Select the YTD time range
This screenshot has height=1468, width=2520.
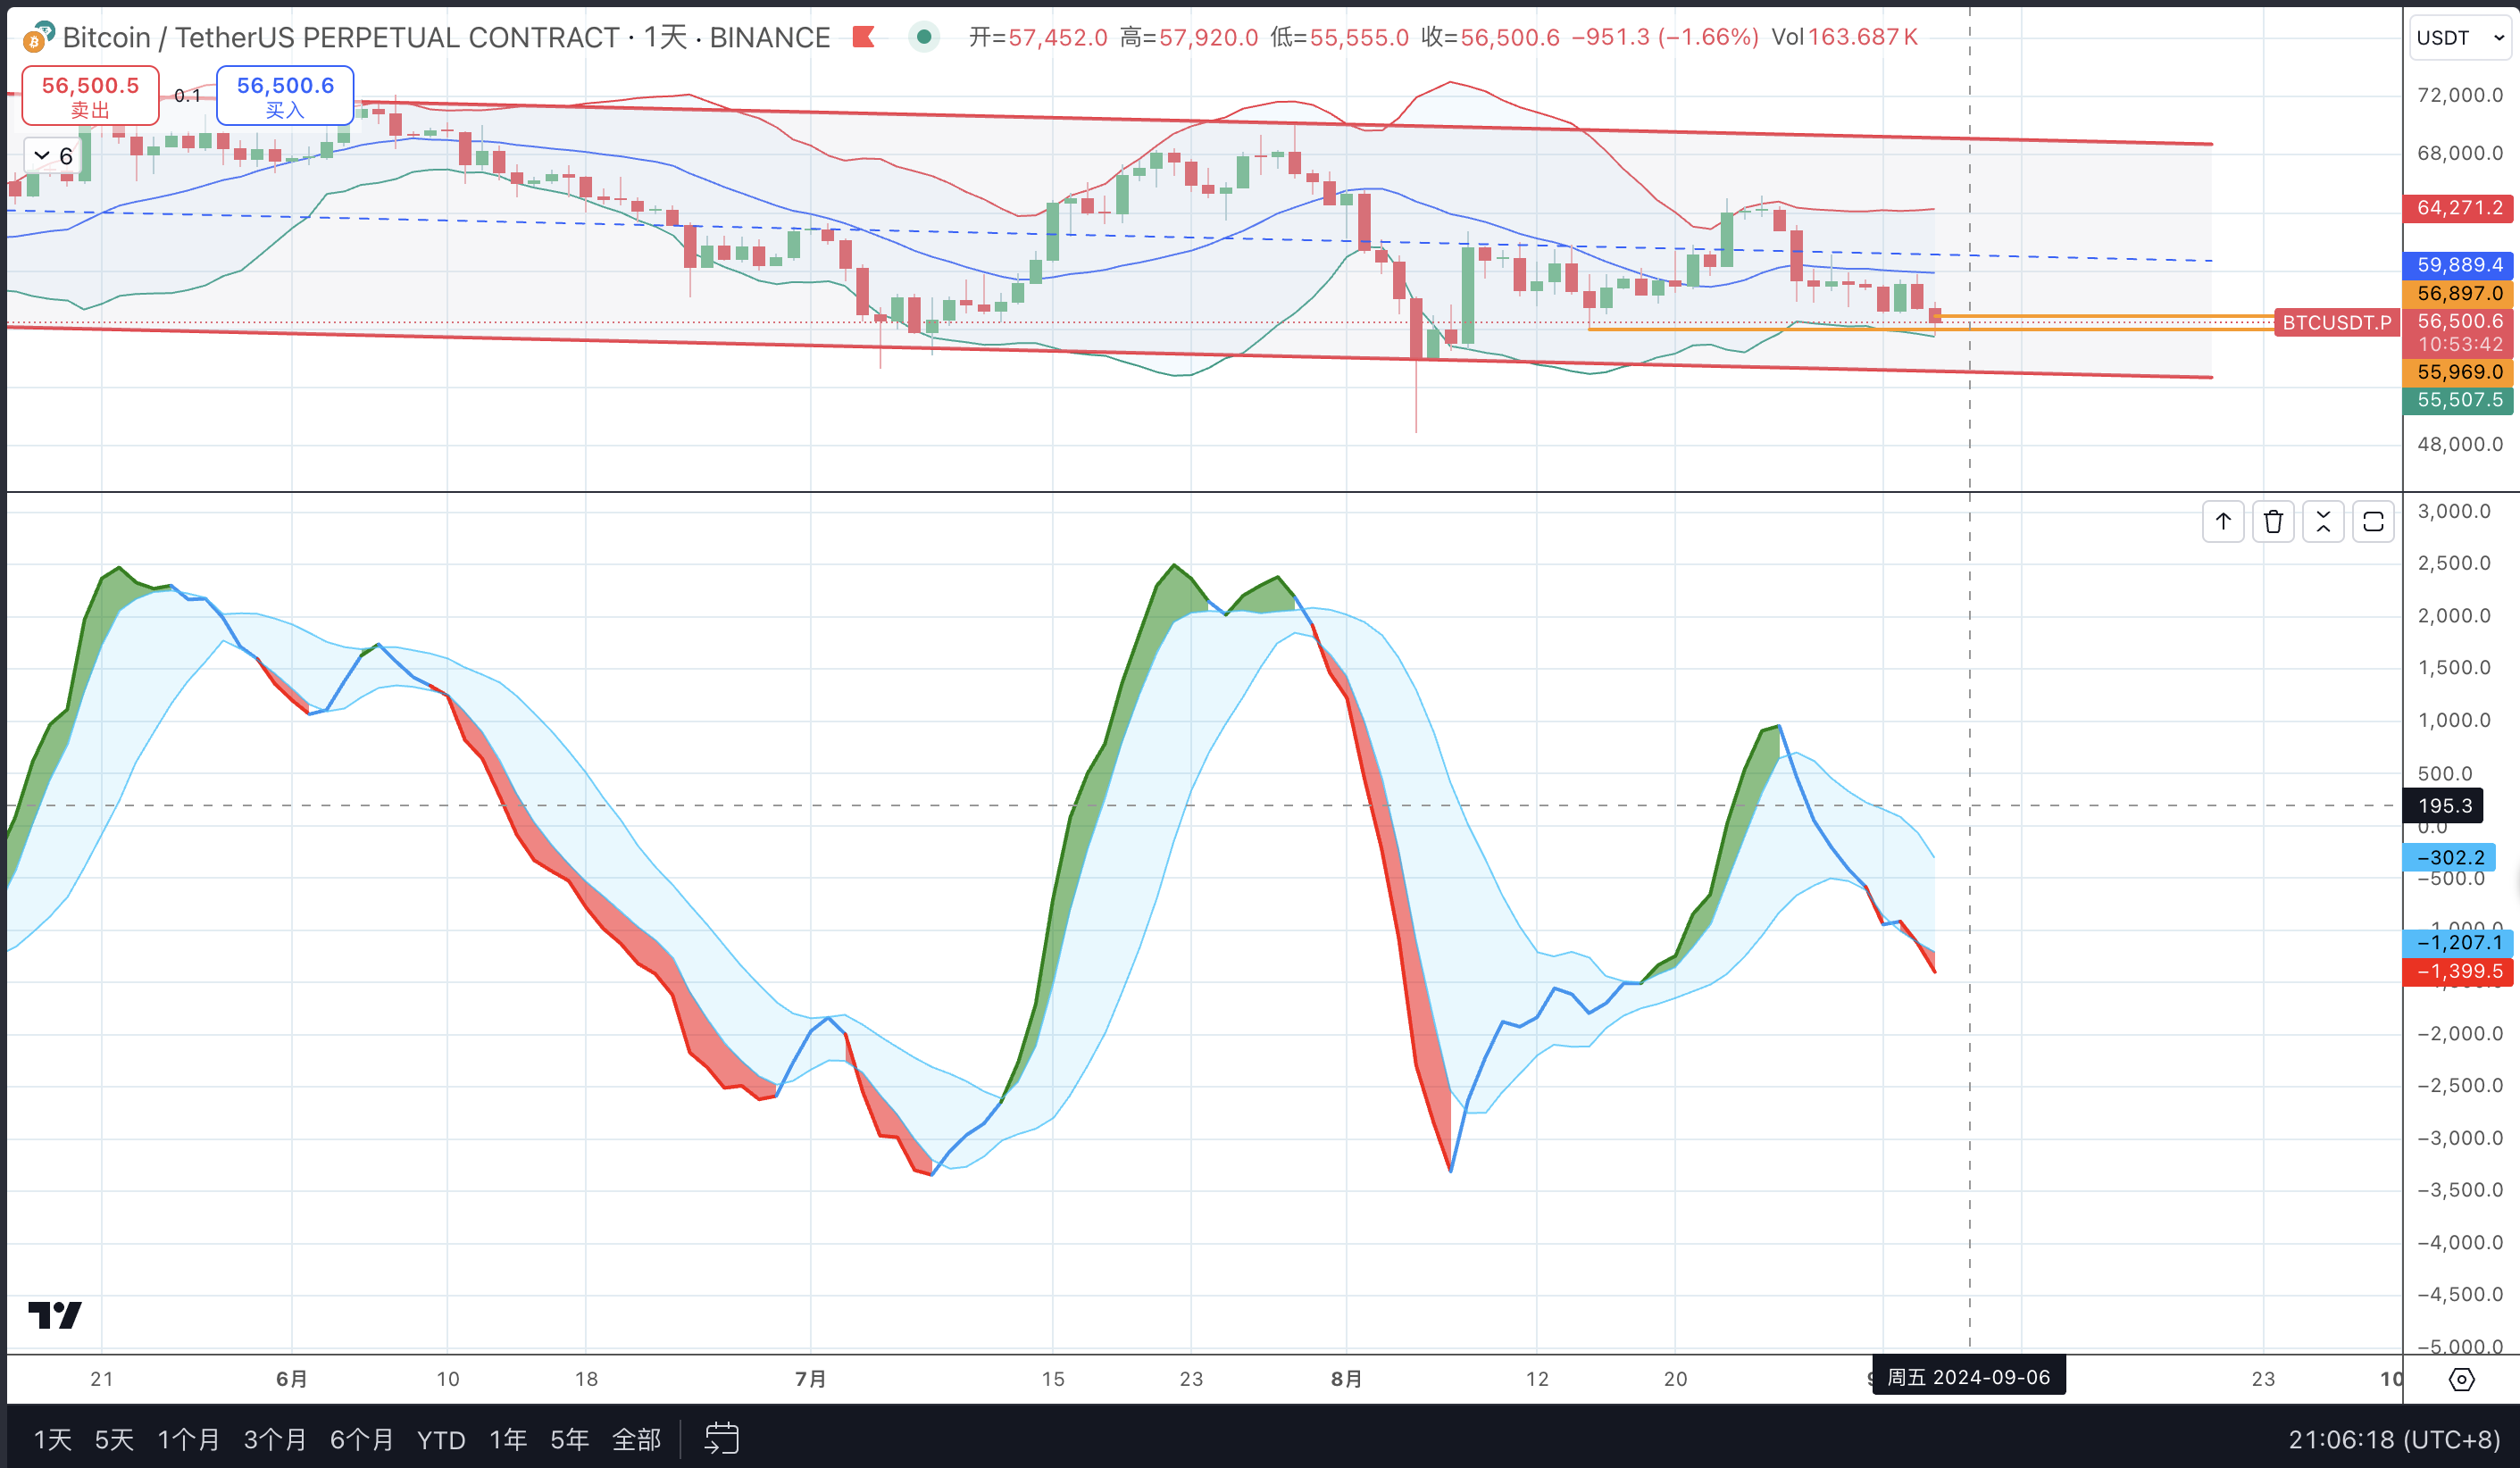(441, 1439)
